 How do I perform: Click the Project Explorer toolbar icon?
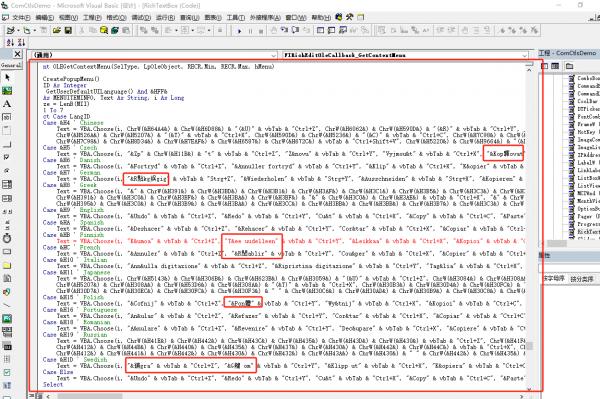[321, 31]
